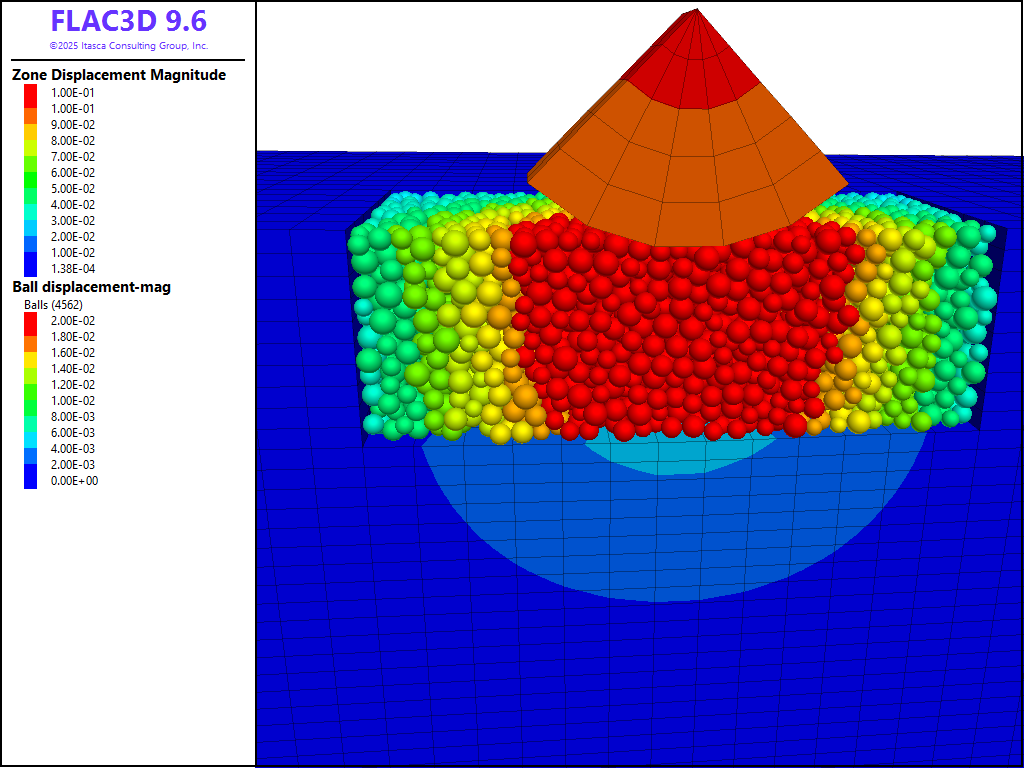Pick the 8.00E-03 ball legend swatch
The image size is (1024, 768).
click(x=31, y=416)
